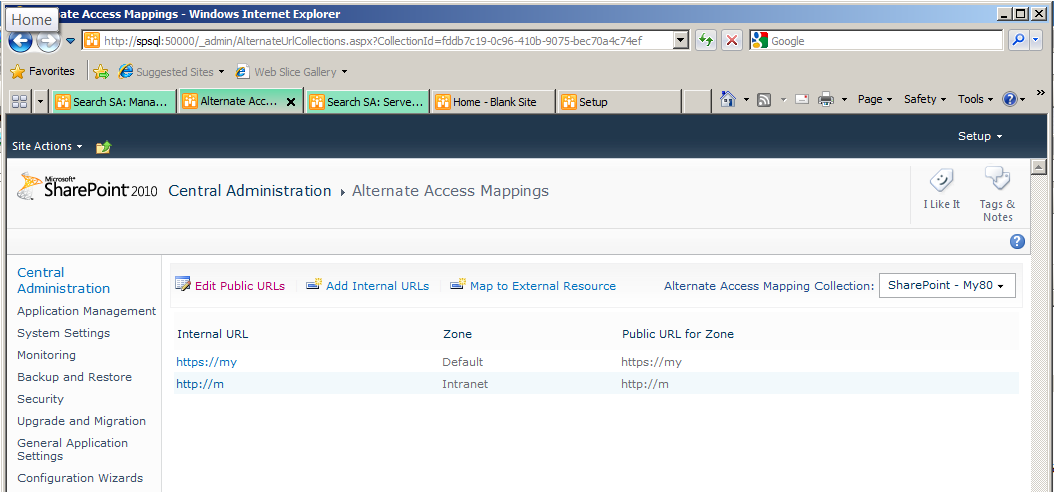Click the Print icon in command bar
Image resolution: width=1054 pixels, height=492 pixels.
click(x=826, y=99)
